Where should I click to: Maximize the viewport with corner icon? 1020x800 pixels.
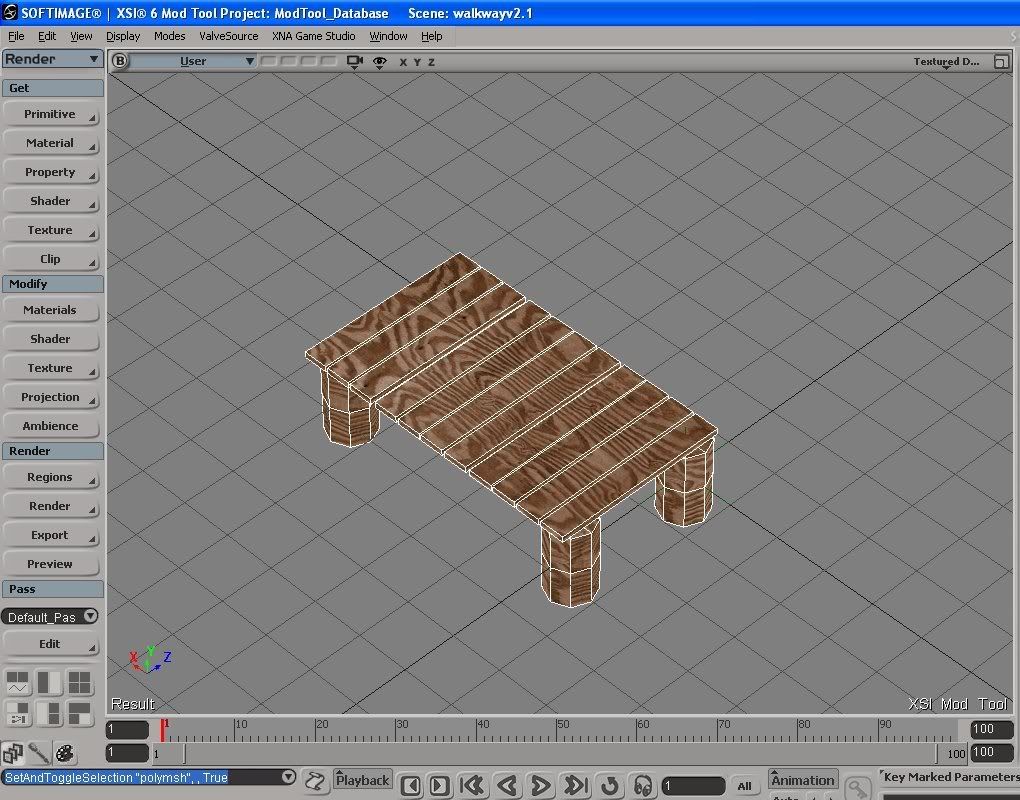point(1002,62)
